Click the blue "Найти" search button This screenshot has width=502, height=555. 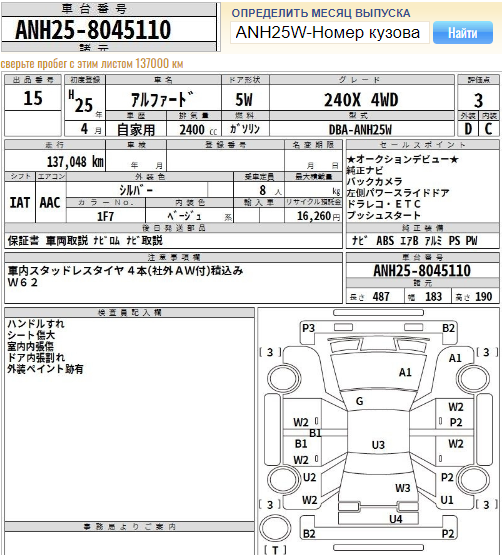(463, 33)
